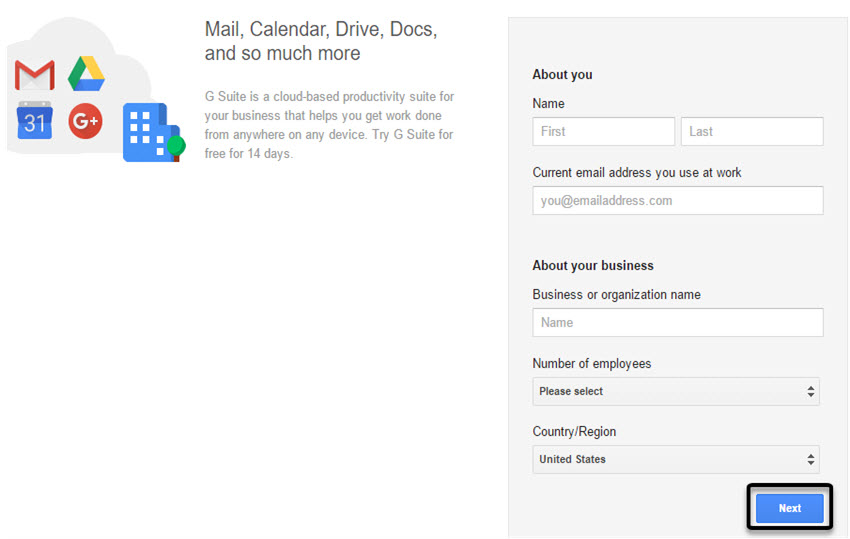Click the 'Business or organization name' label
Screen dimensions: 850x539
616,294
